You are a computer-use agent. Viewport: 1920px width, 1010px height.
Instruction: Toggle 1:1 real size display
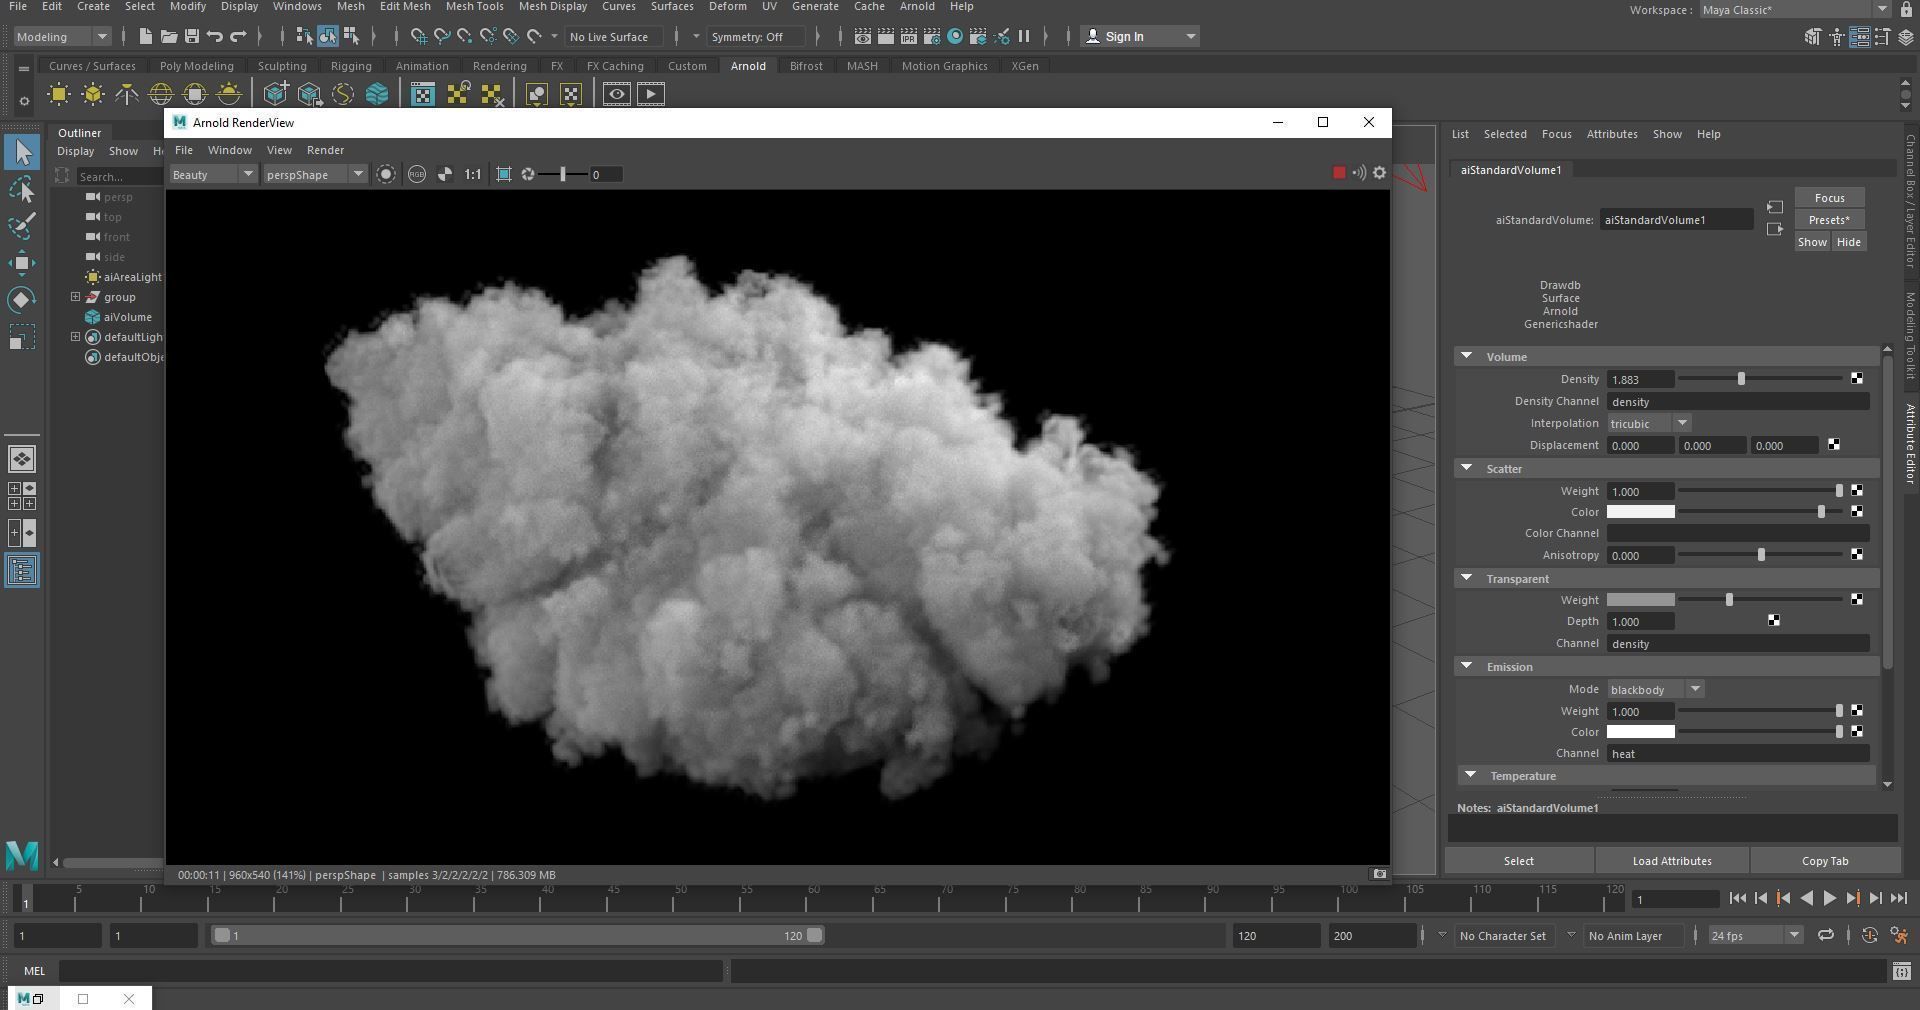[473, 174]
